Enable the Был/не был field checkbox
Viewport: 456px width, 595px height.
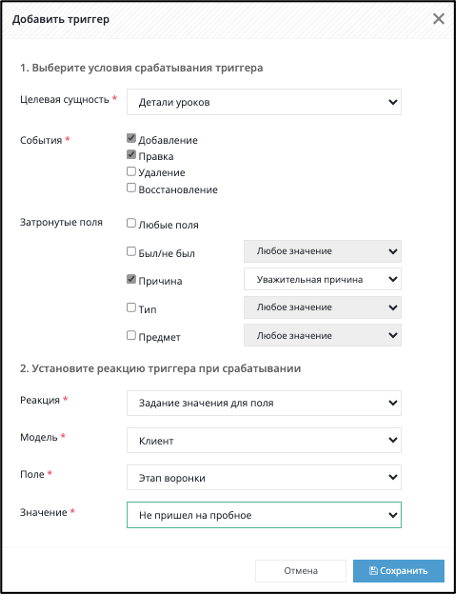point(131,252)
